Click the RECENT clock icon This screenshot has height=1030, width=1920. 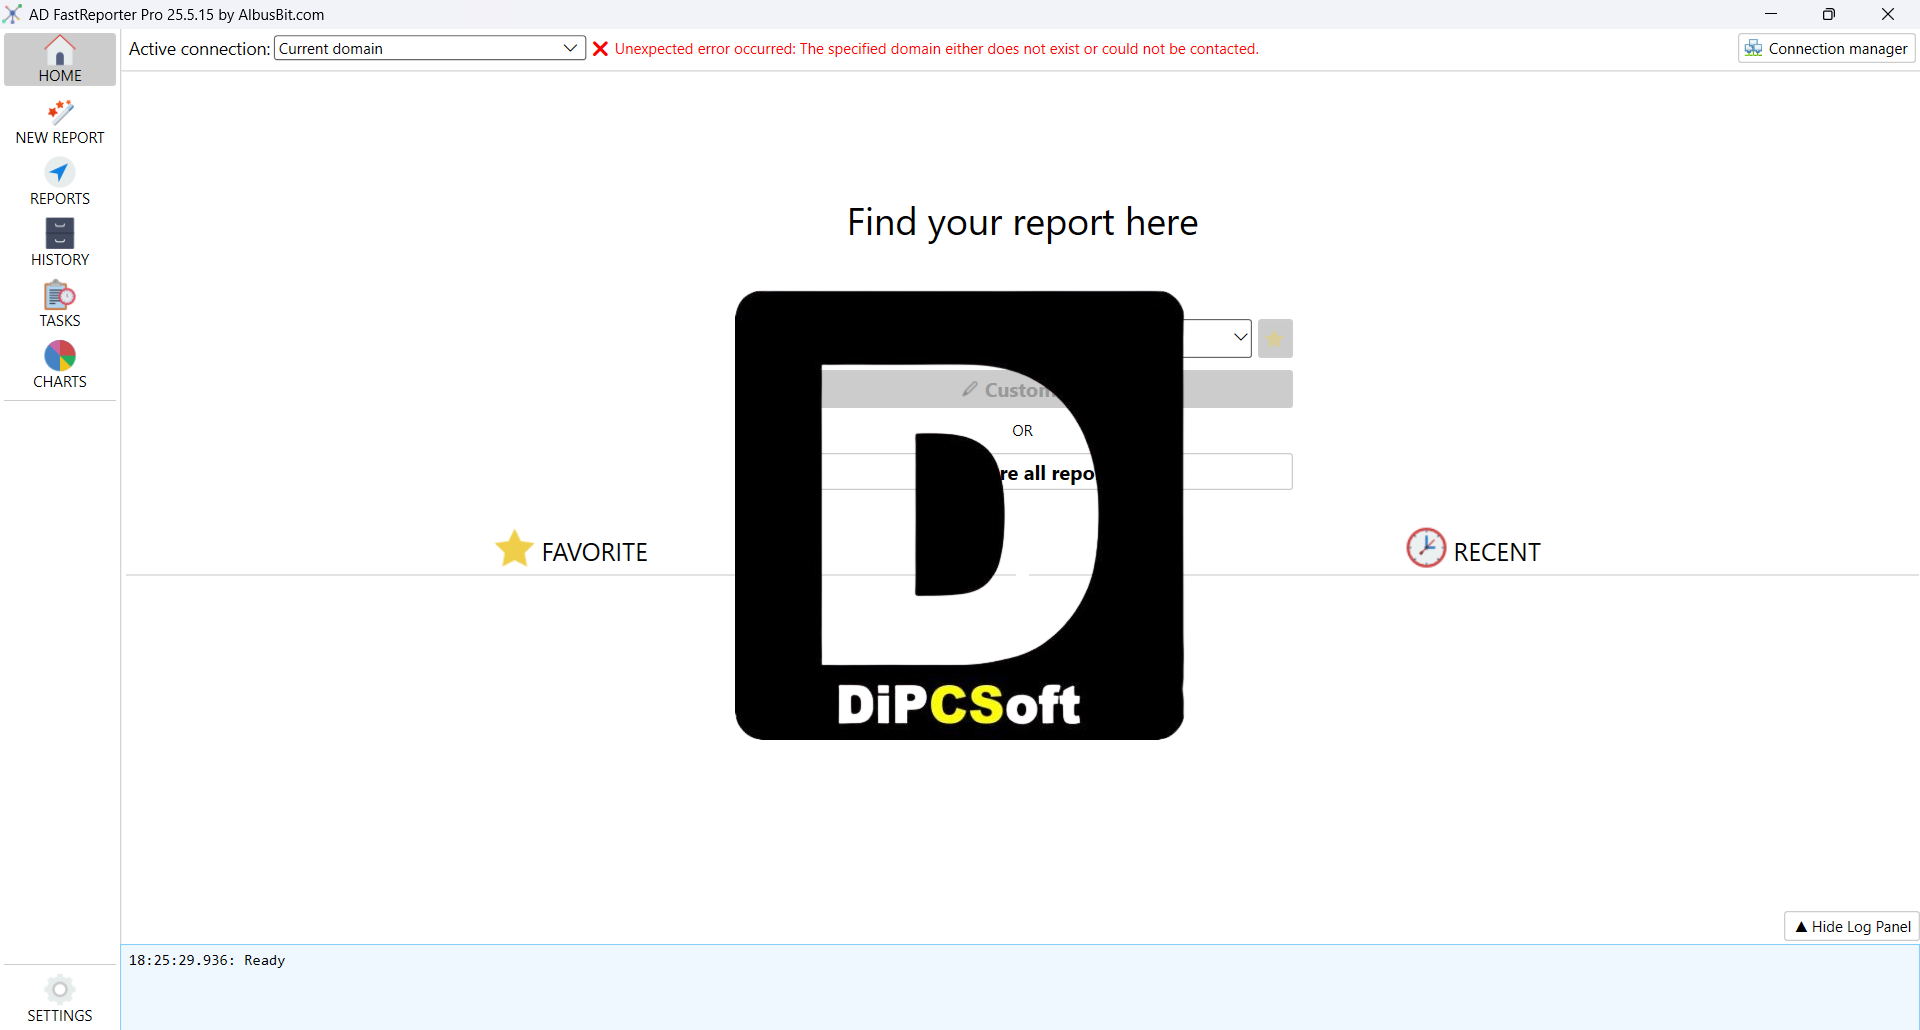[1426, 548]
